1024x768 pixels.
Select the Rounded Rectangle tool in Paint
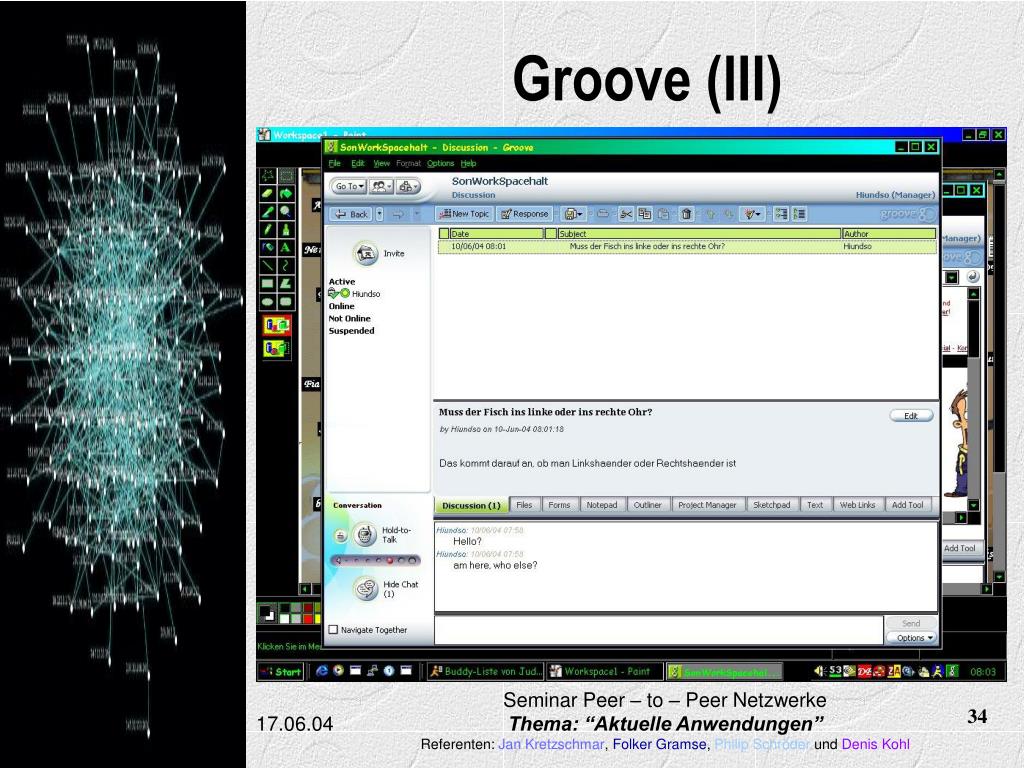tap(285, 302)
